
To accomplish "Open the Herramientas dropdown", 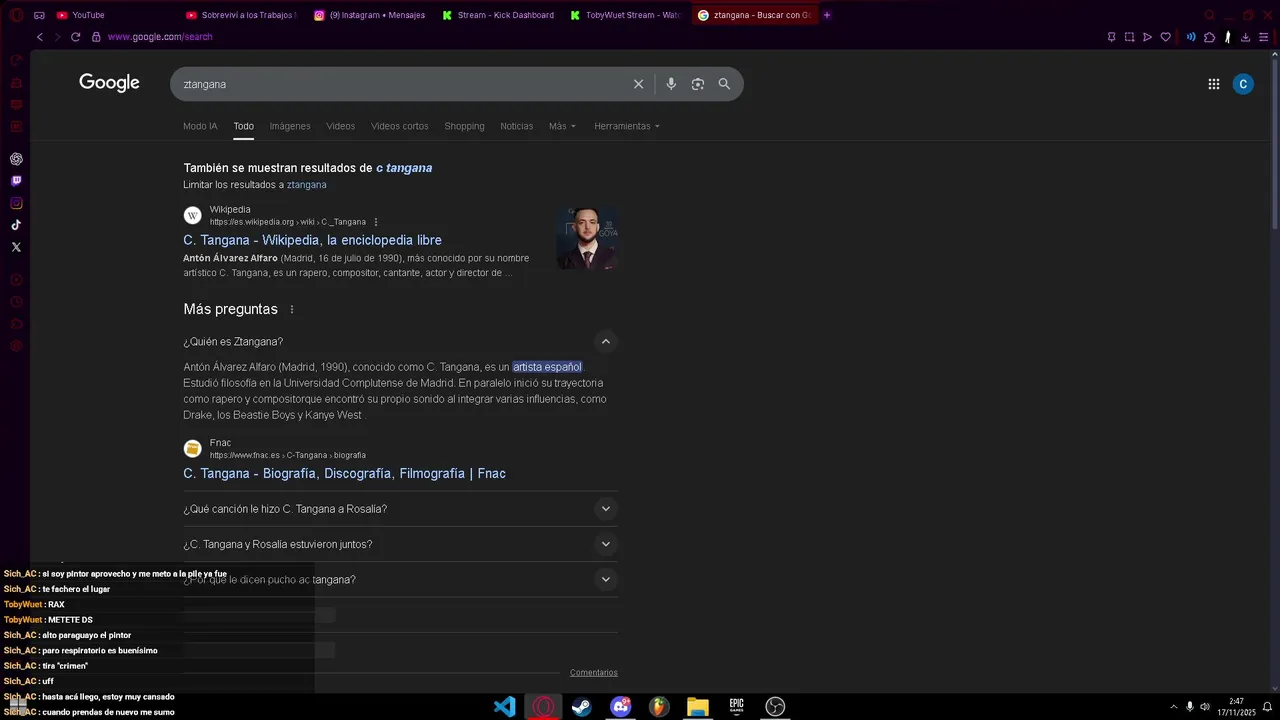I will coord(627,126).
